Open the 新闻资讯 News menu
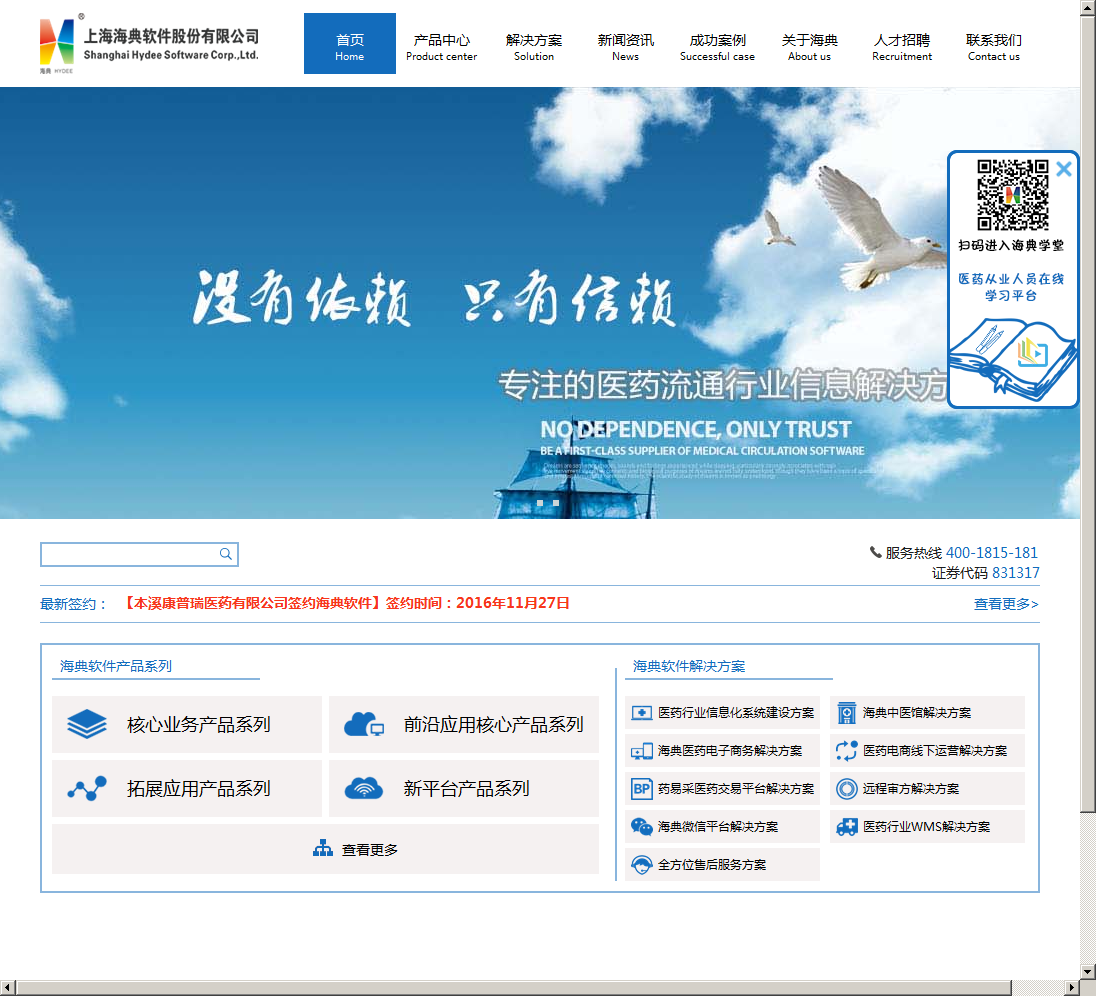The image size is (1096, 996). 626,47
